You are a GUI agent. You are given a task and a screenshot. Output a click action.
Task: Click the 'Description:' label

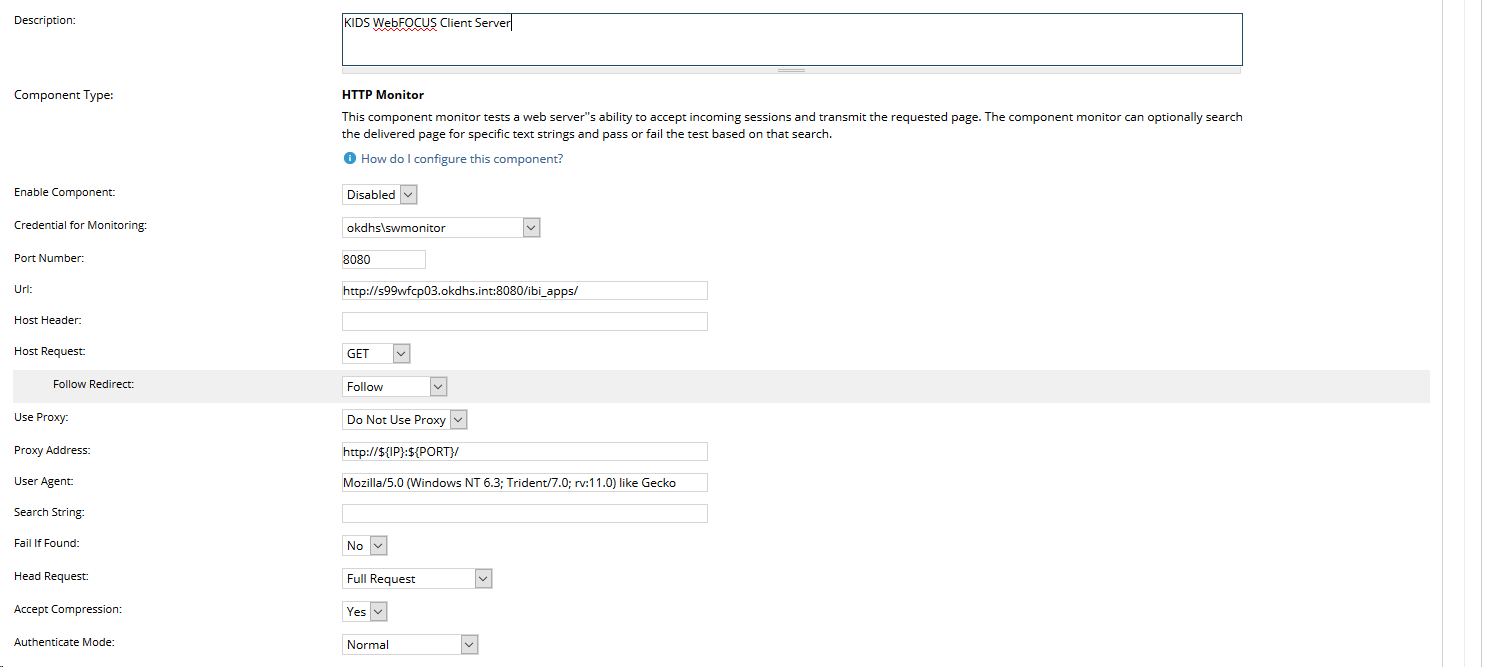(45, 20)
